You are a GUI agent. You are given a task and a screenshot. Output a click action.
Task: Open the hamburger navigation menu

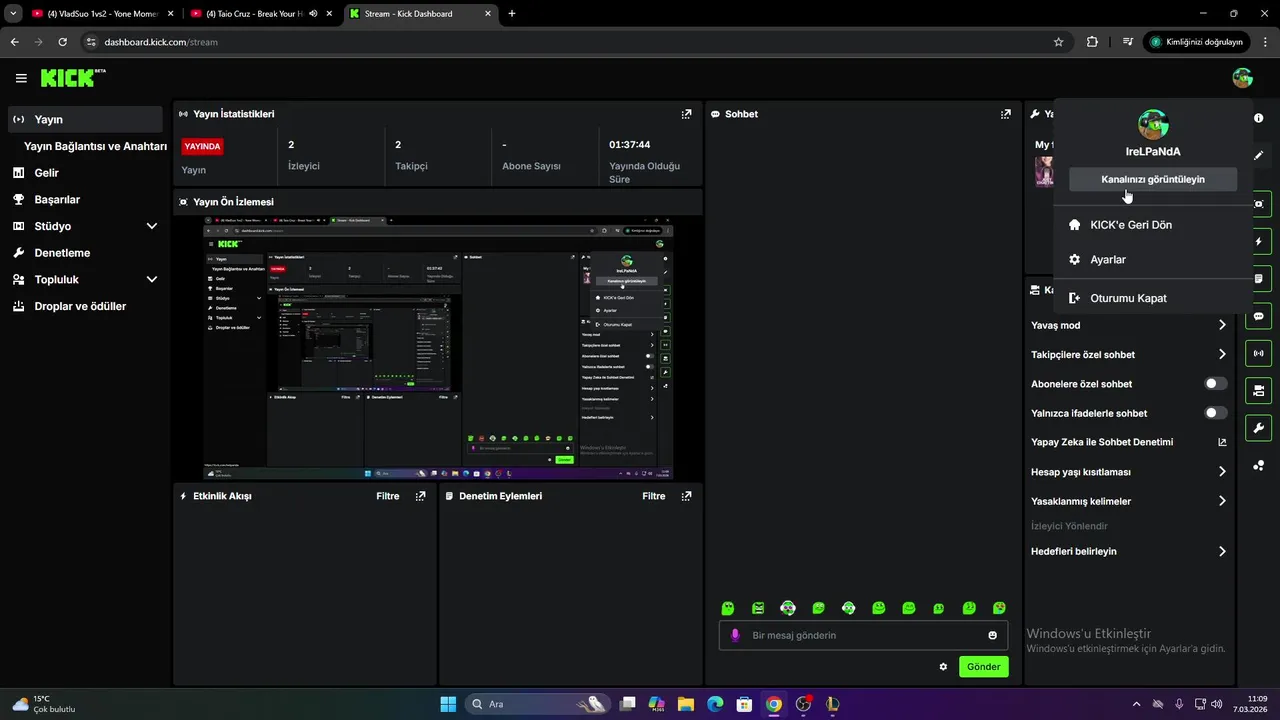[21, 78]
